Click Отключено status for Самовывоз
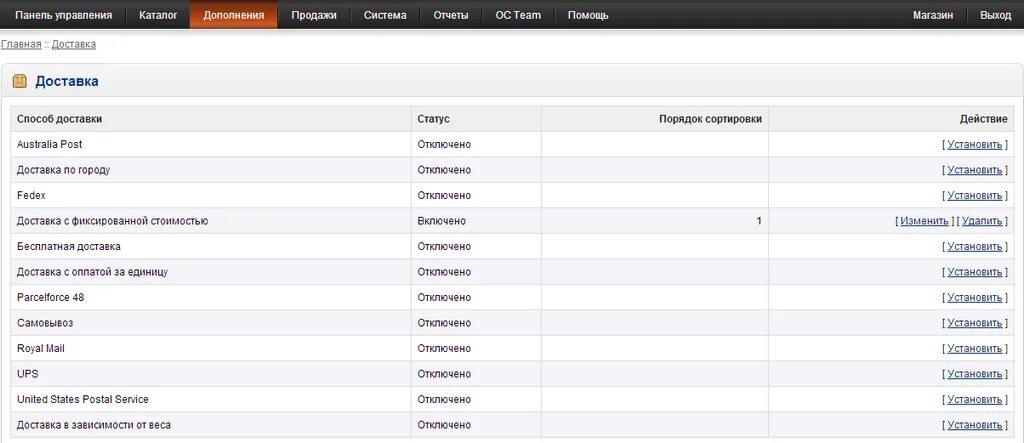1024x443 pixels. 444,323
